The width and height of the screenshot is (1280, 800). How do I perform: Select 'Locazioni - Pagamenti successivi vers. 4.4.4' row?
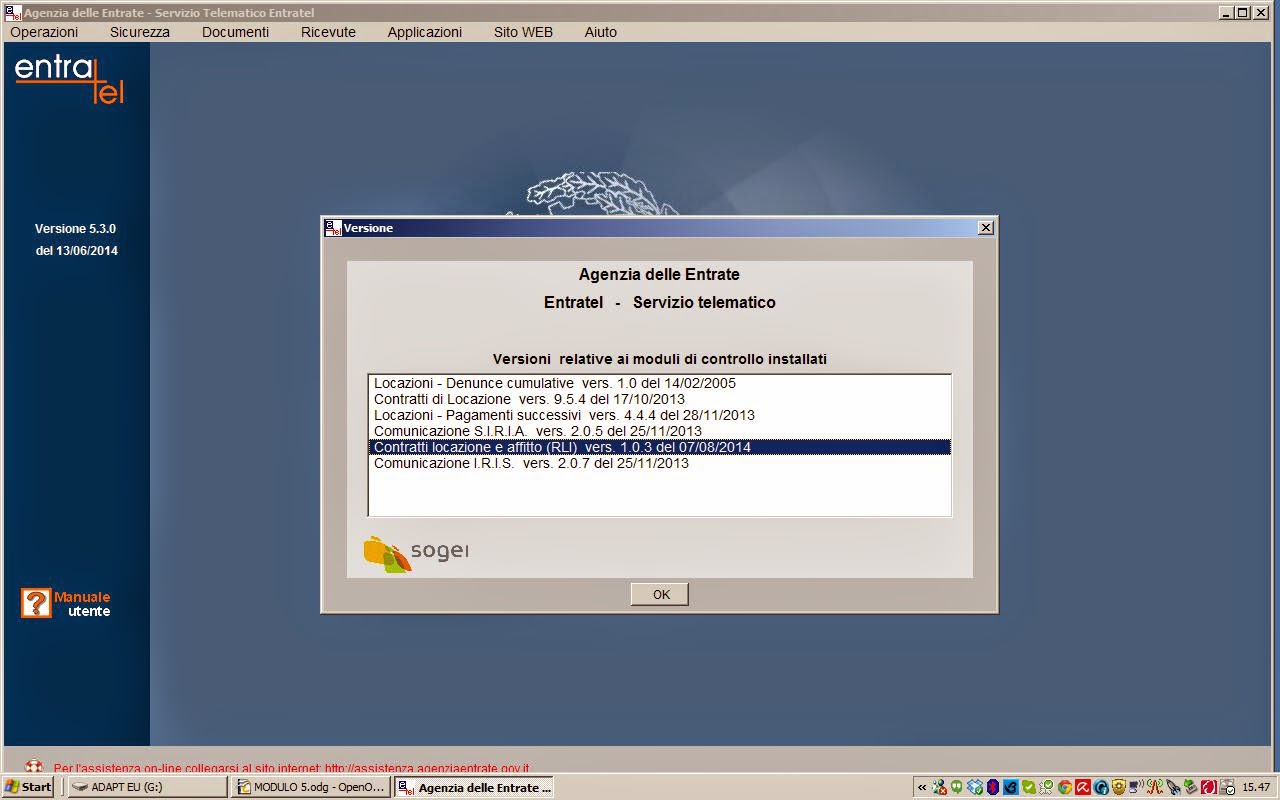click(659, 415)
